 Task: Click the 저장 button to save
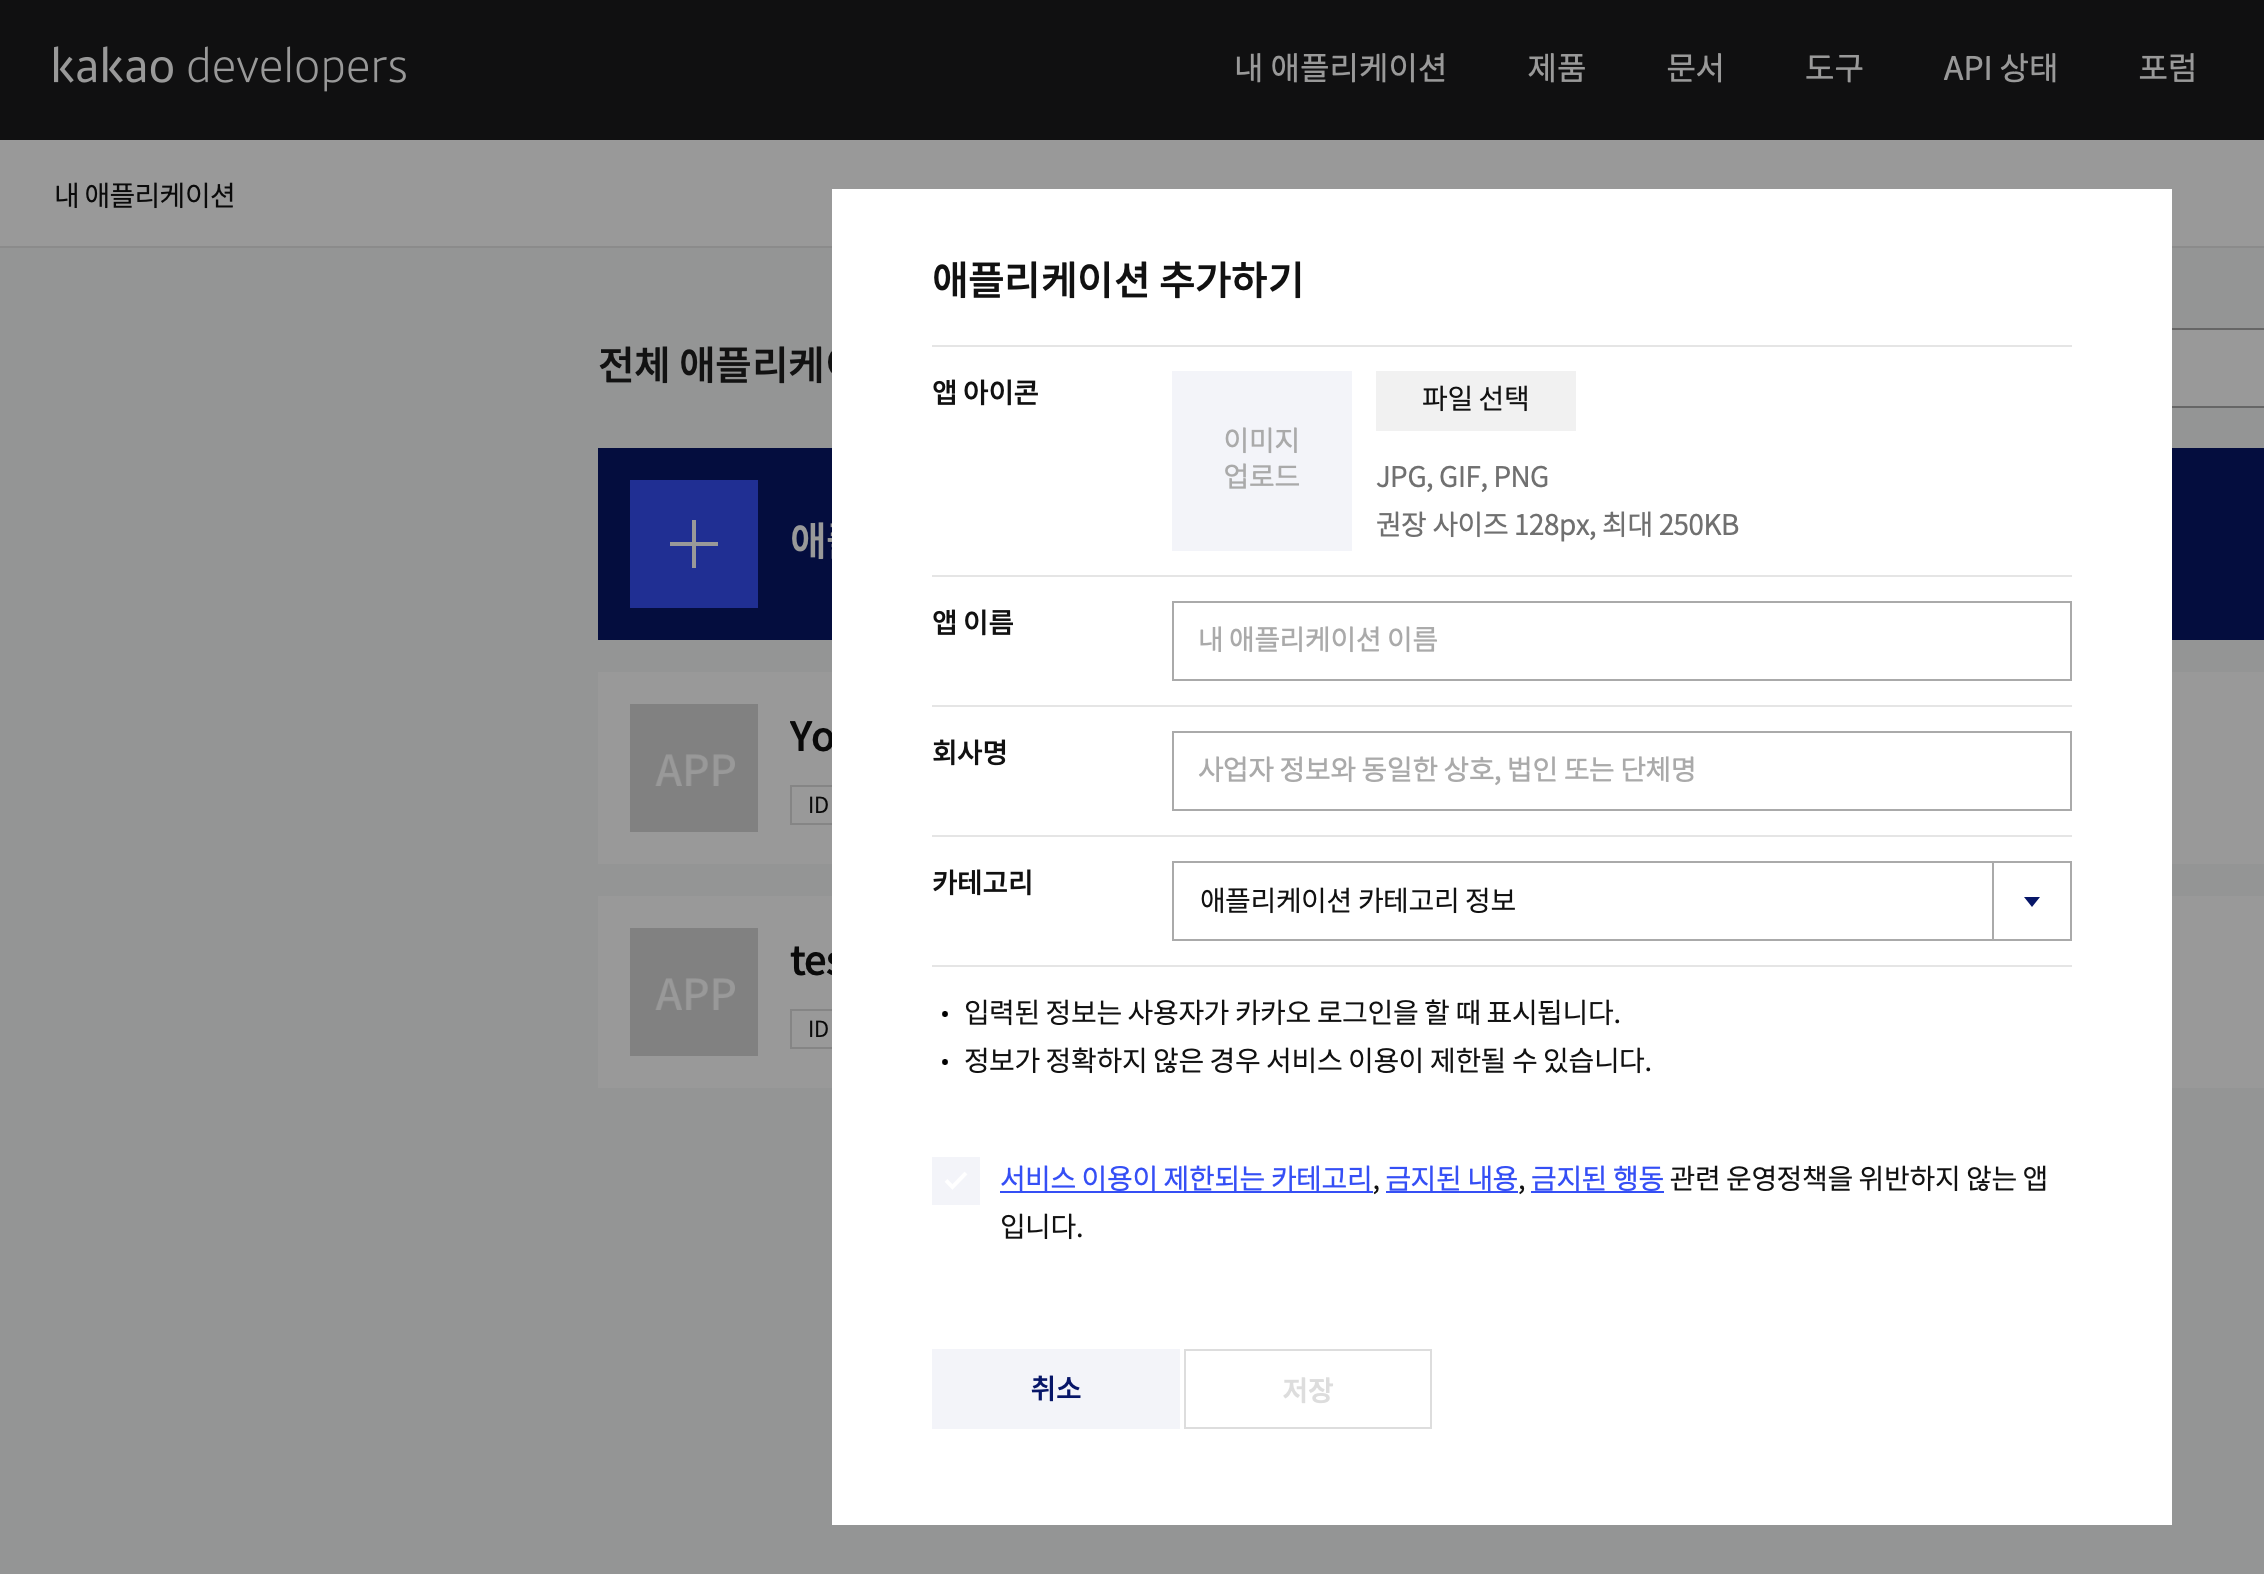point(1307,1388)
